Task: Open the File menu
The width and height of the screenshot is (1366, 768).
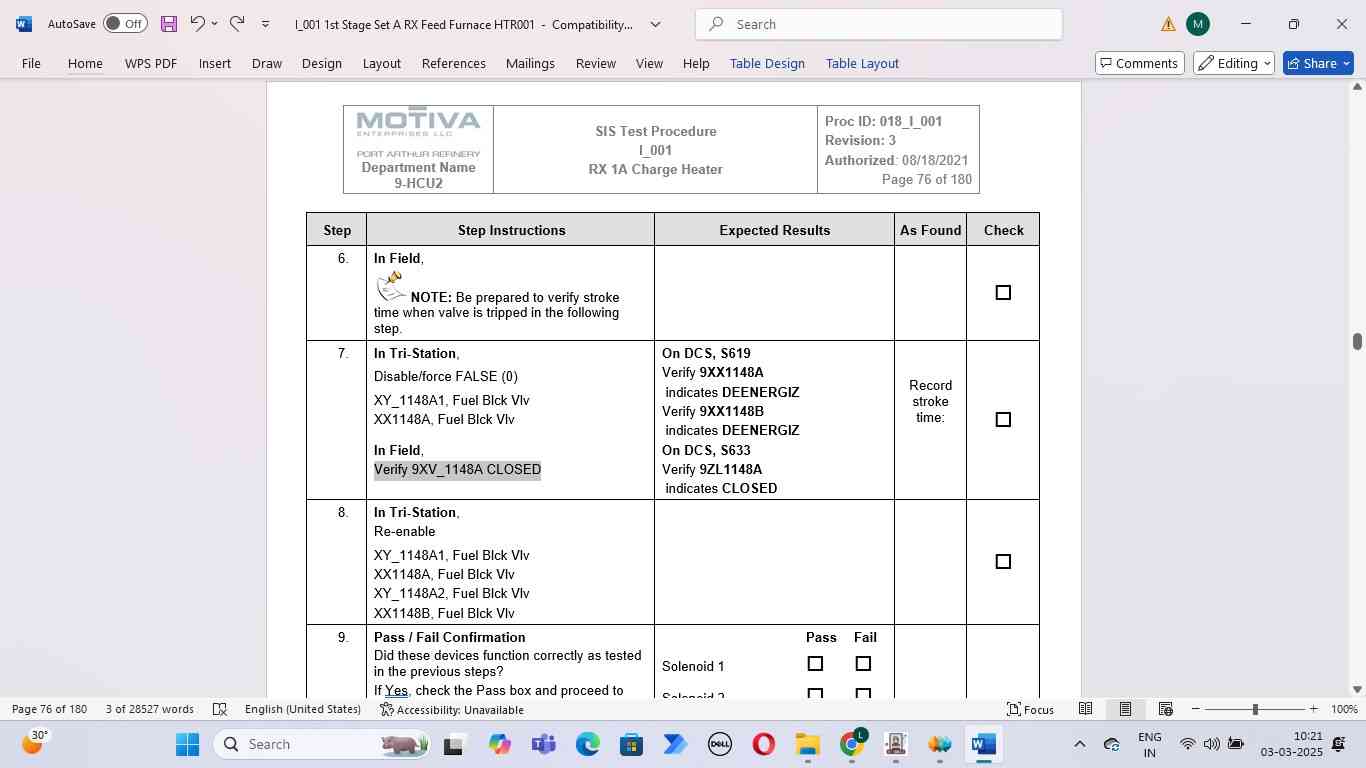Action: [31, 63]
